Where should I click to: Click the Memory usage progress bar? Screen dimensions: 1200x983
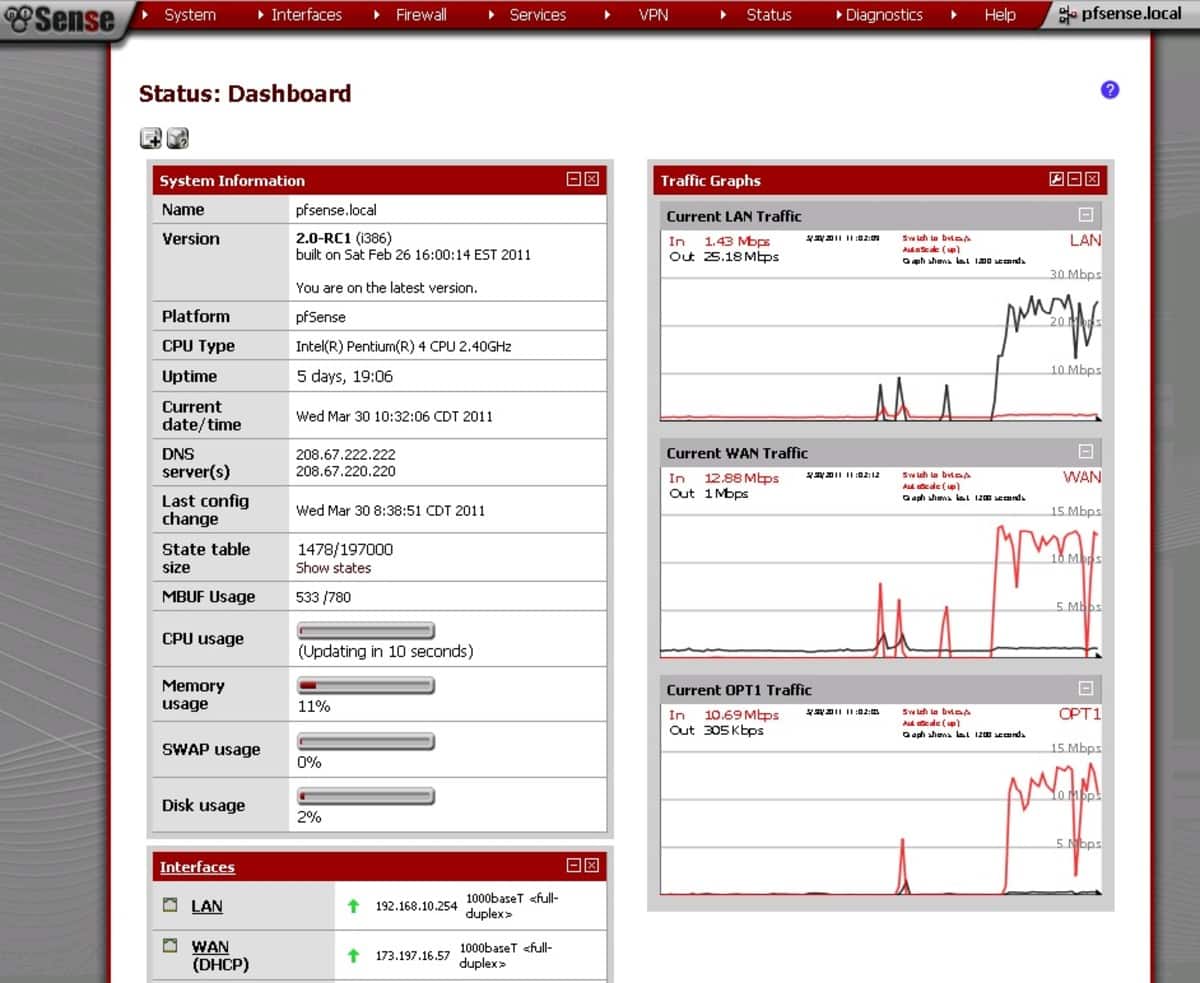[x=364, y=686]
